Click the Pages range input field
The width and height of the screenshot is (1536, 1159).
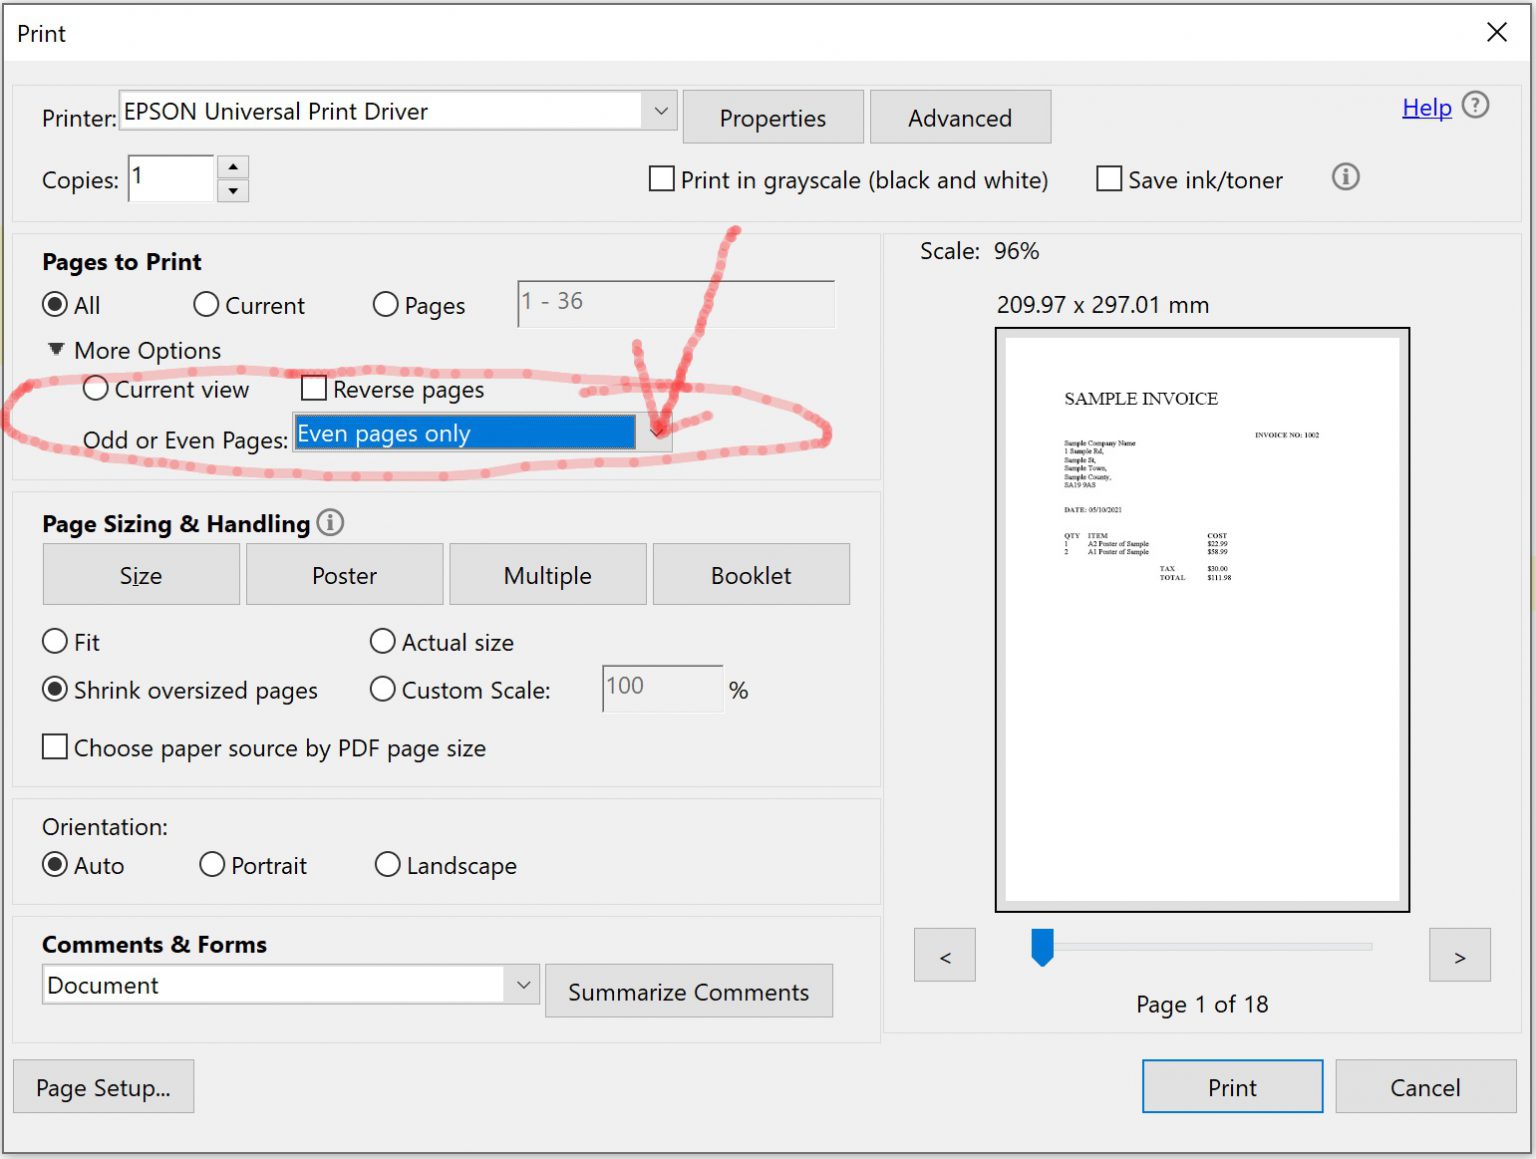pos(675,304)
